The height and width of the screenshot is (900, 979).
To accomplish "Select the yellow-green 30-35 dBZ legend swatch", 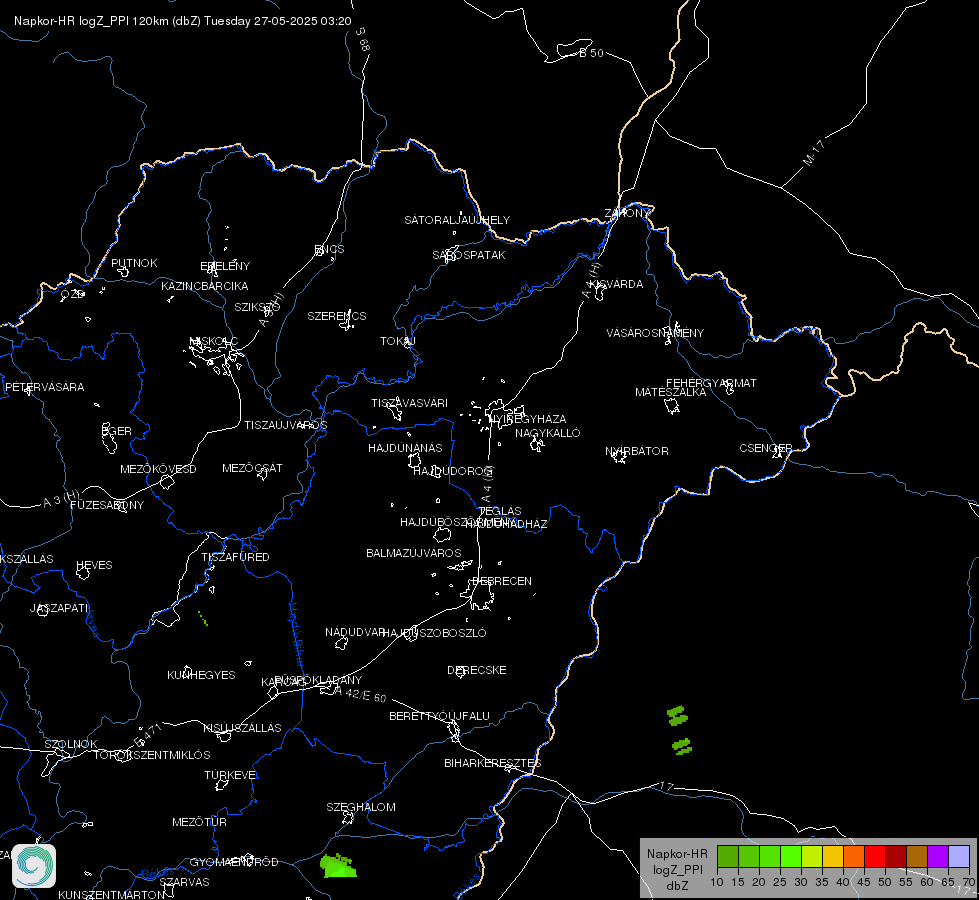I will pyautogui.click(x=812, y=857).
